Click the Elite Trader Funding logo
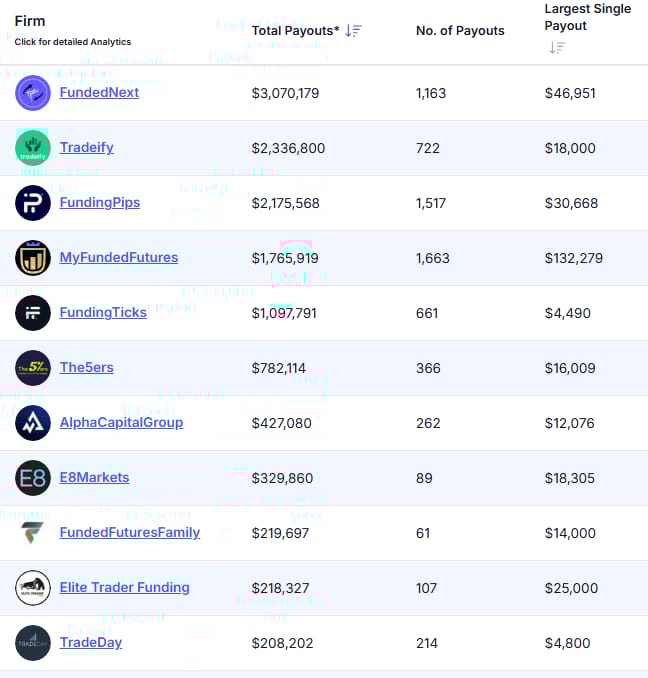 point(33,588)
